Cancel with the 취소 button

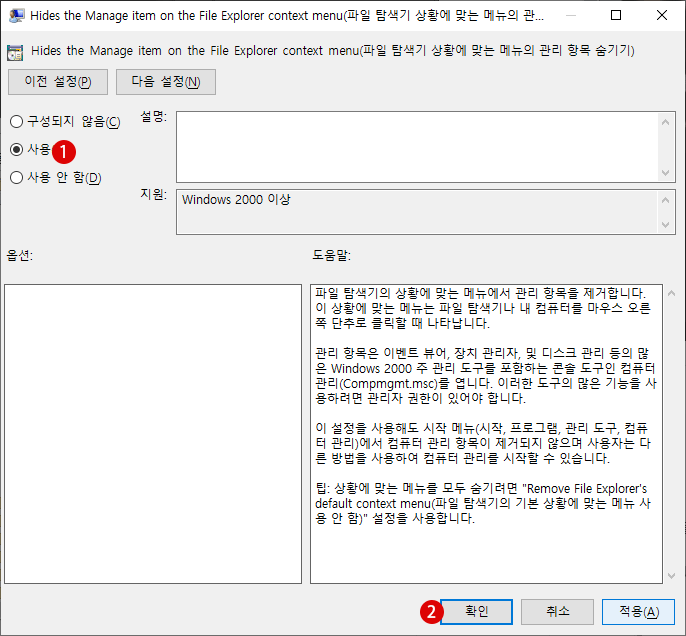tap(557, 612)
